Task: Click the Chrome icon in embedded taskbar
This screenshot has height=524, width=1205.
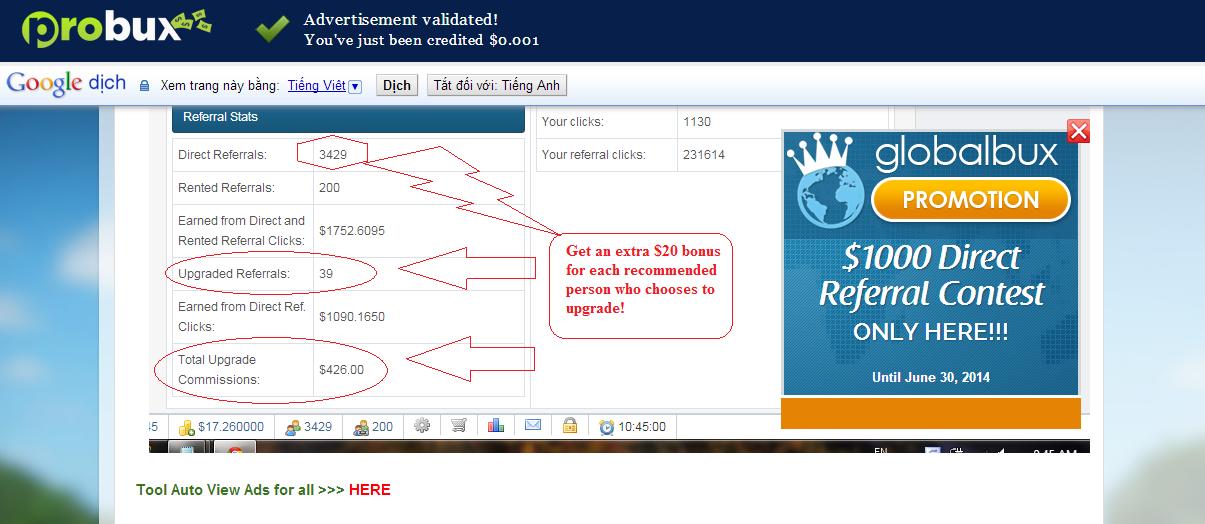Action: tap(236, 451)
